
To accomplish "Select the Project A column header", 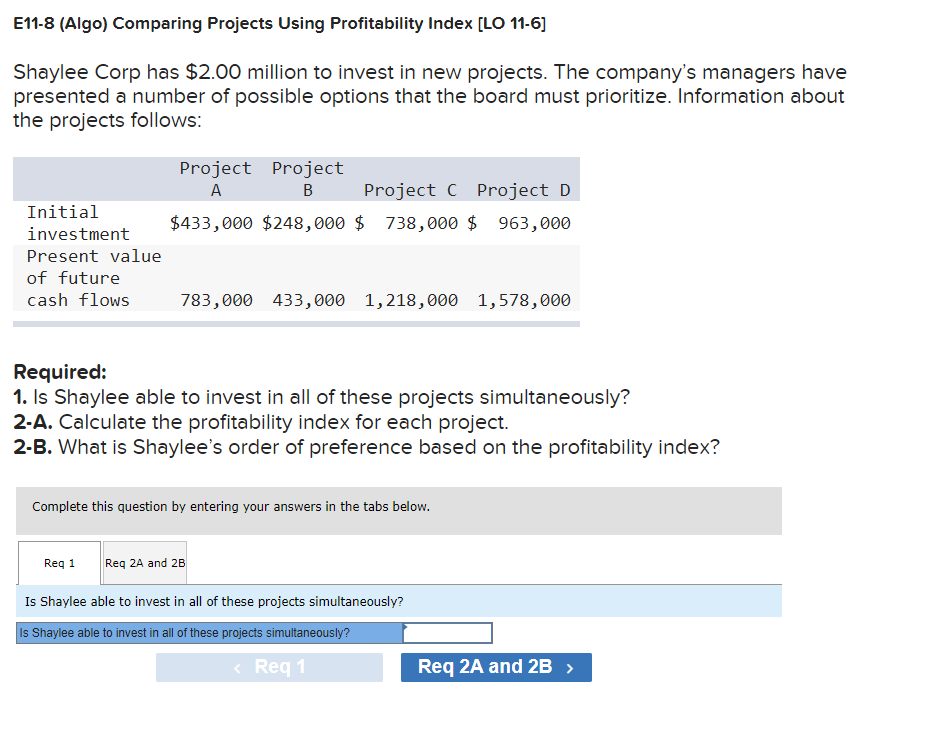I will (215, 178).
